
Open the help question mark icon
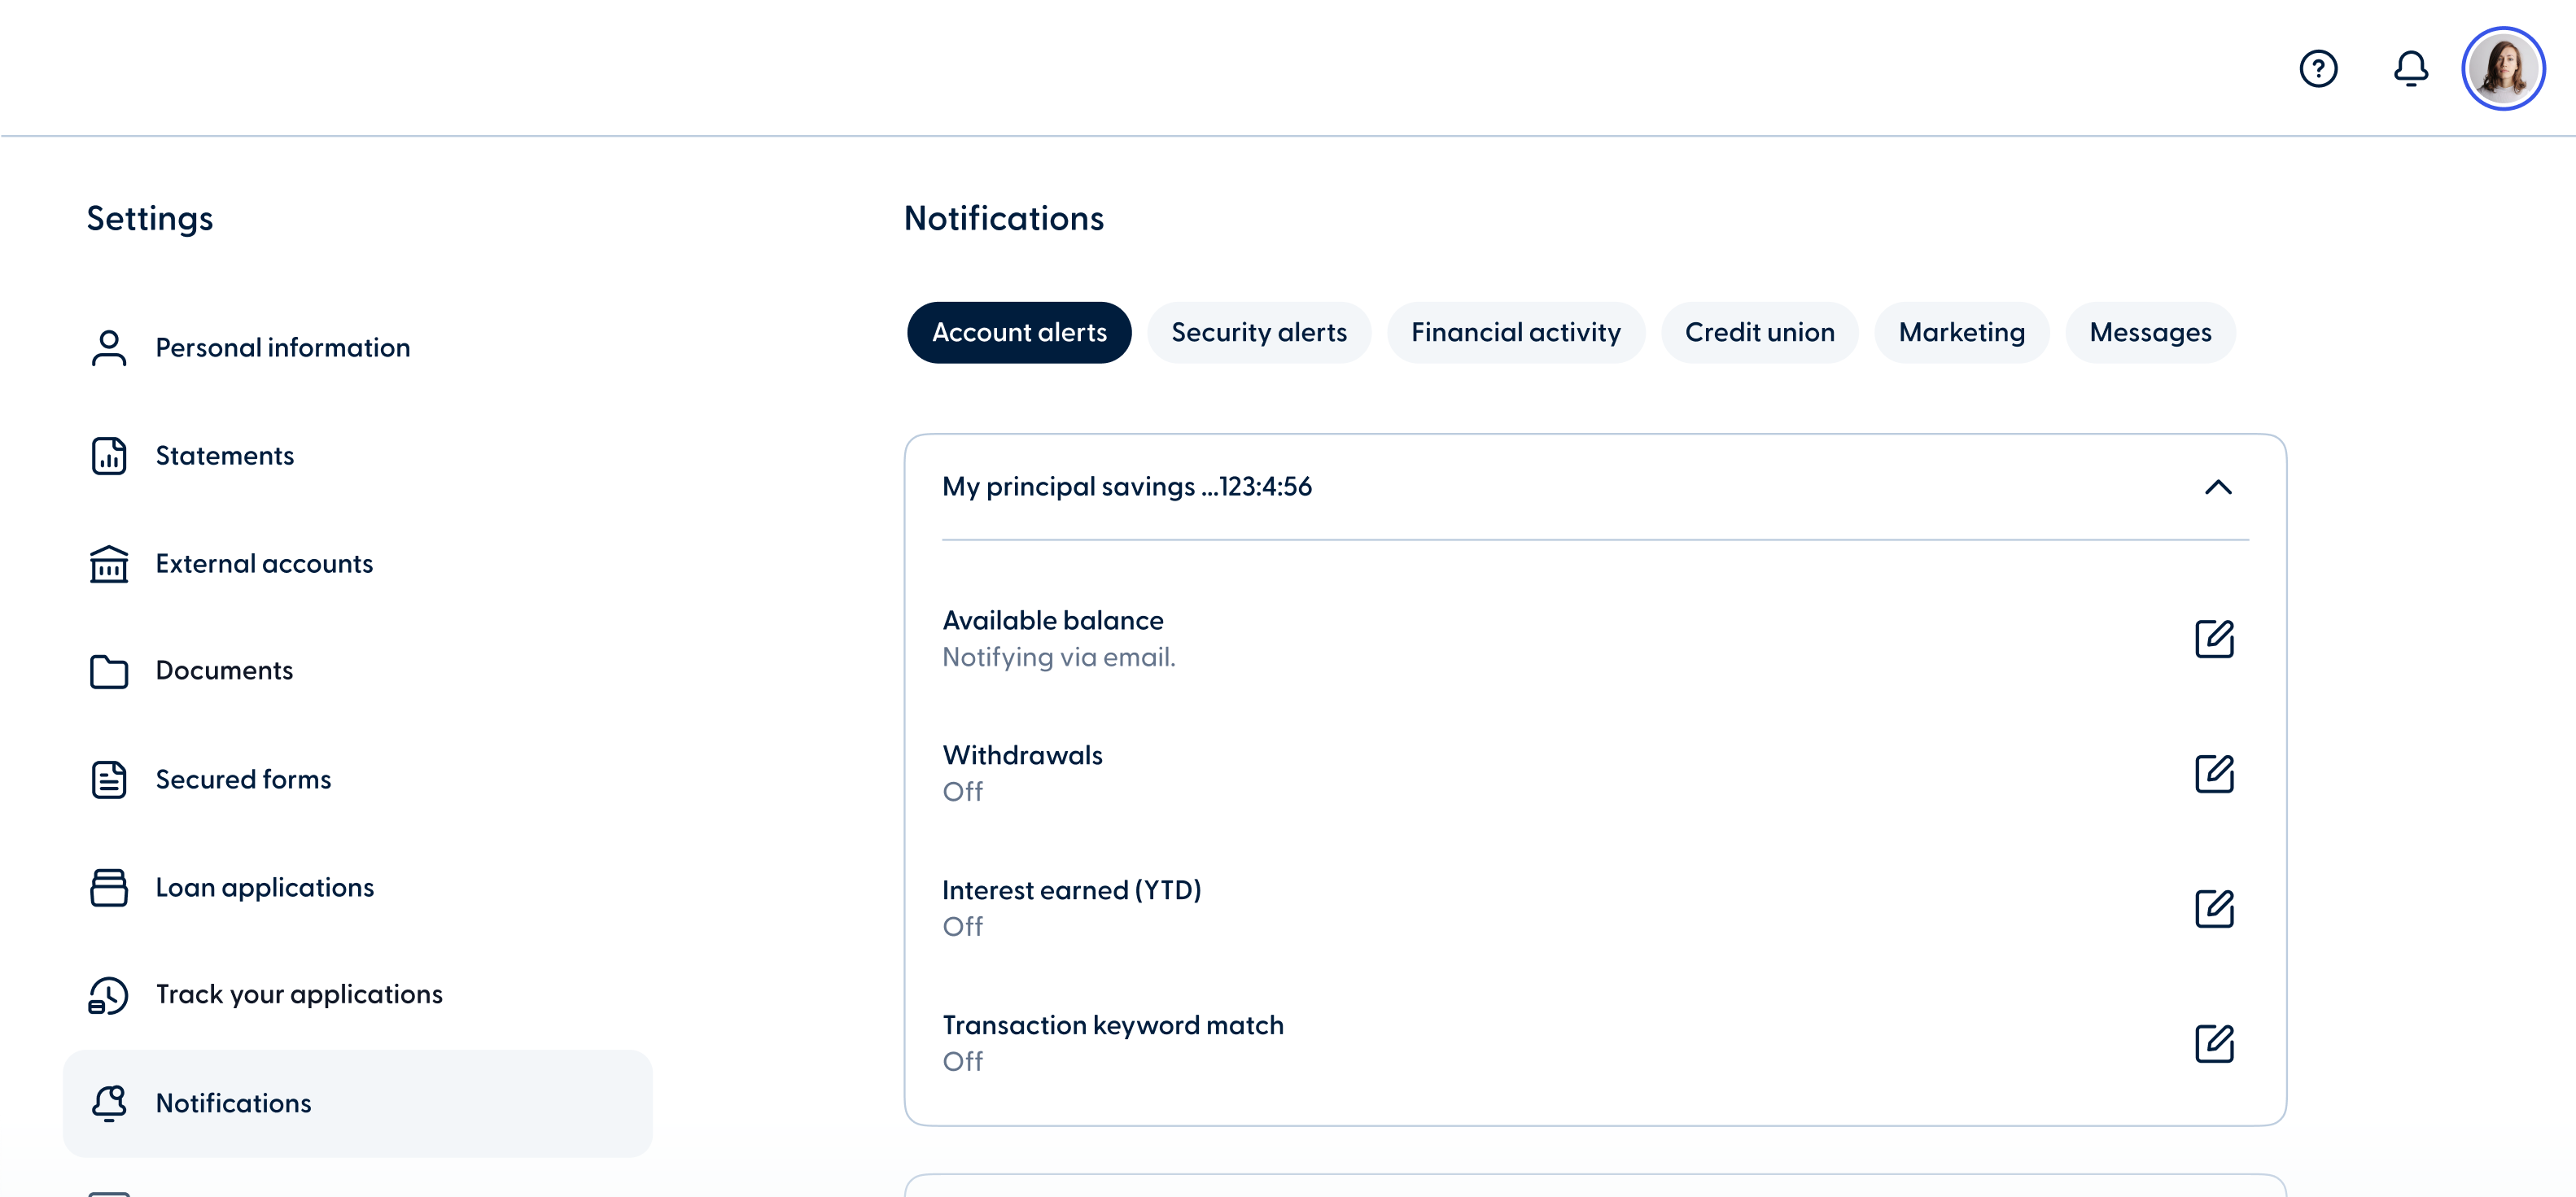click(2319, 68)
